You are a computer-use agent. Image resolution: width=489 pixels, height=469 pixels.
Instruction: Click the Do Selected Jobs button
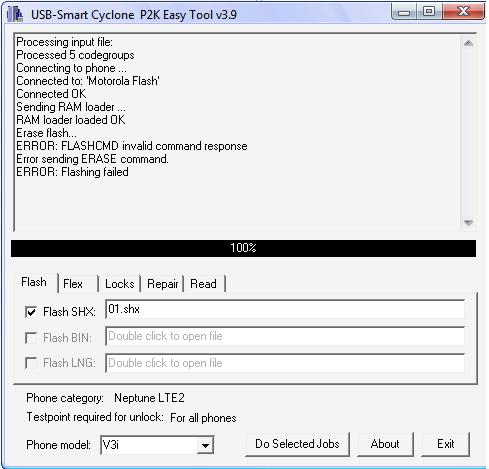(x=297, y=444)
